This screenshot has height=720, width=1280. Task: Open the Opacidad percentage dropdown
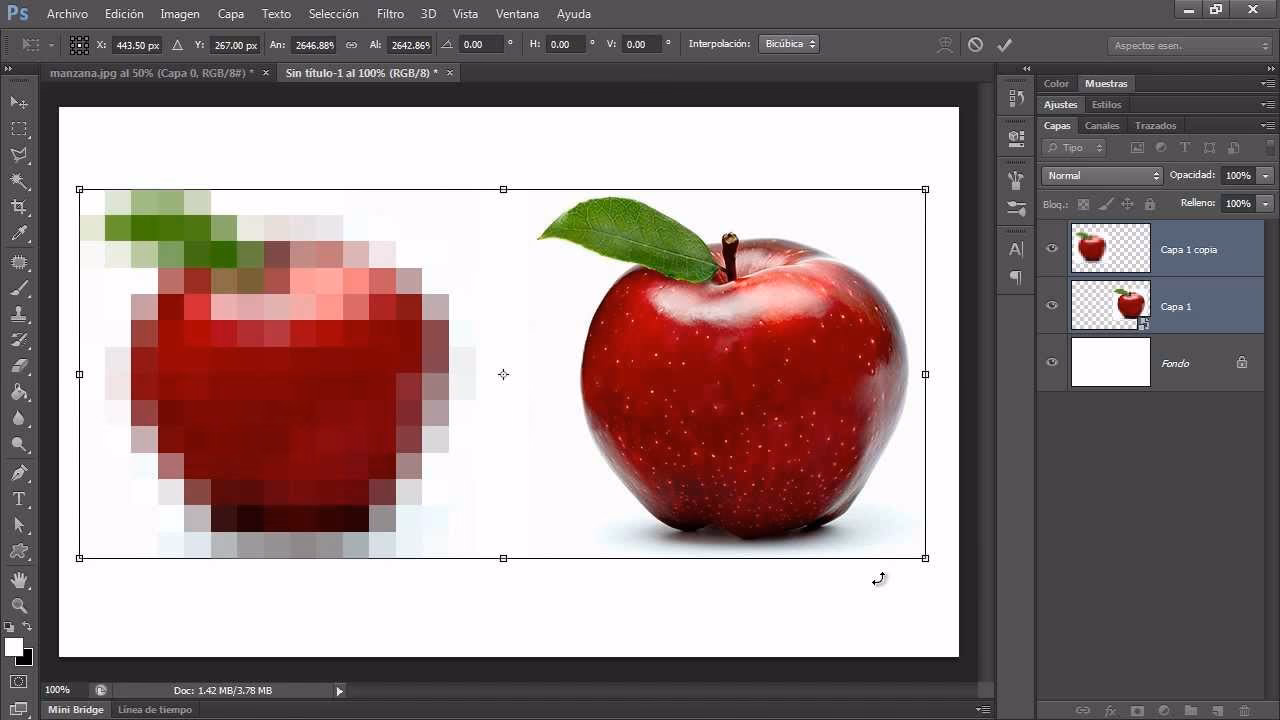pos(1264,175)
